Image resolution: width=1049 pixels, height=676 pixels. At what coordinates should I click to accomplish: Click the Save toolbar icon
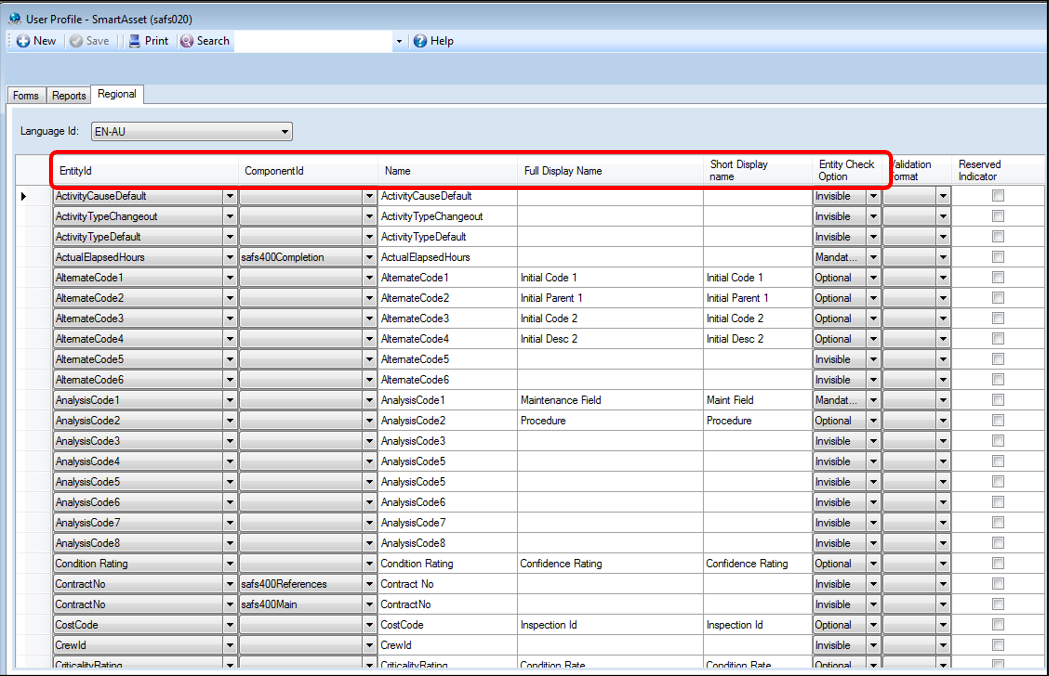[x=76, y=41]
